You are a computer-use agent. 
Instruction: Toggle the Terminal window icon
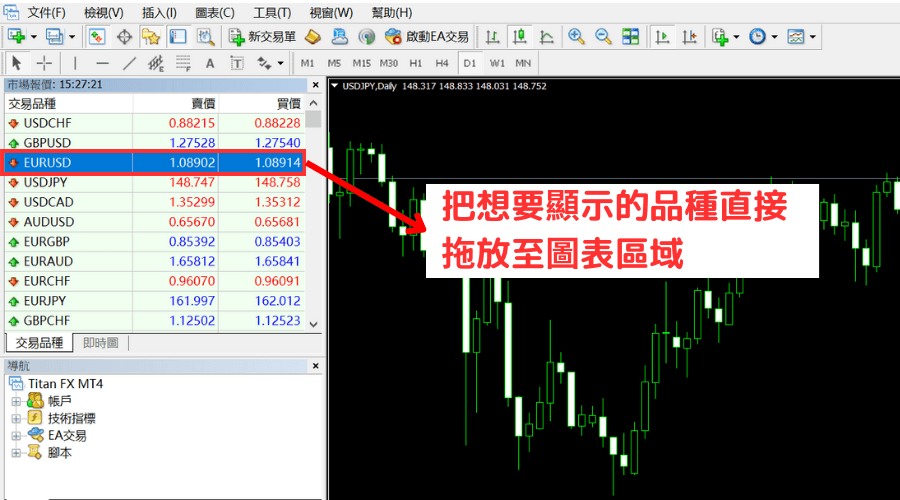pyautogui.click(x=178, y=37)
